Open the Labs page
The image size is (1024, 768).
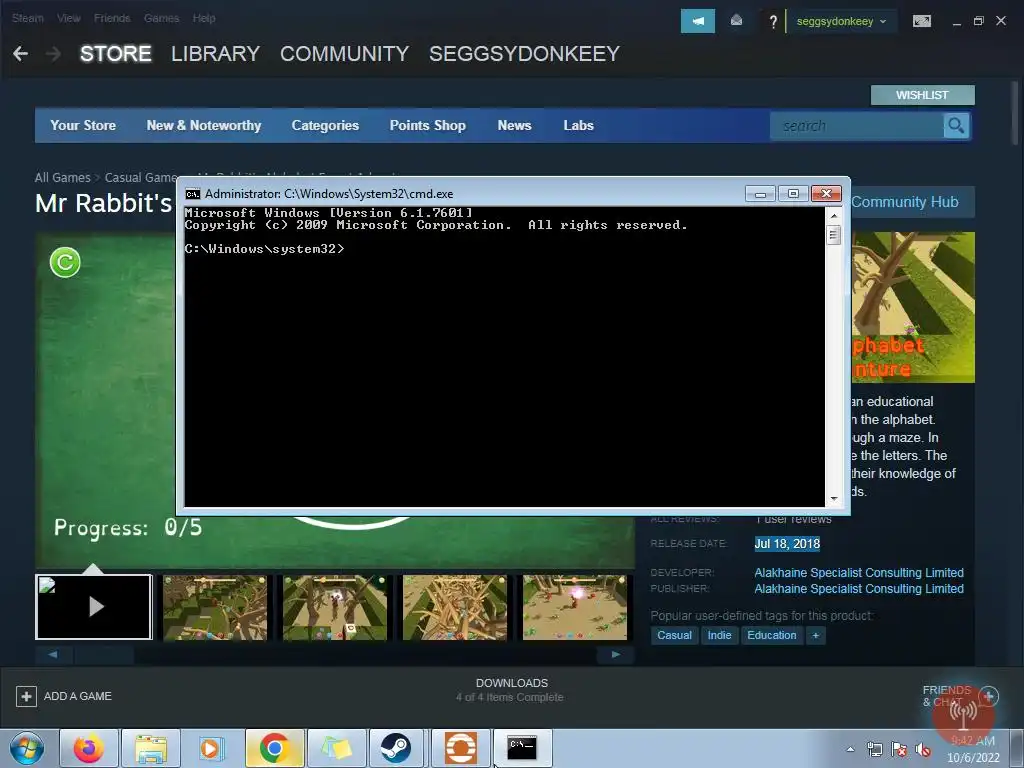tap(579, 125)
